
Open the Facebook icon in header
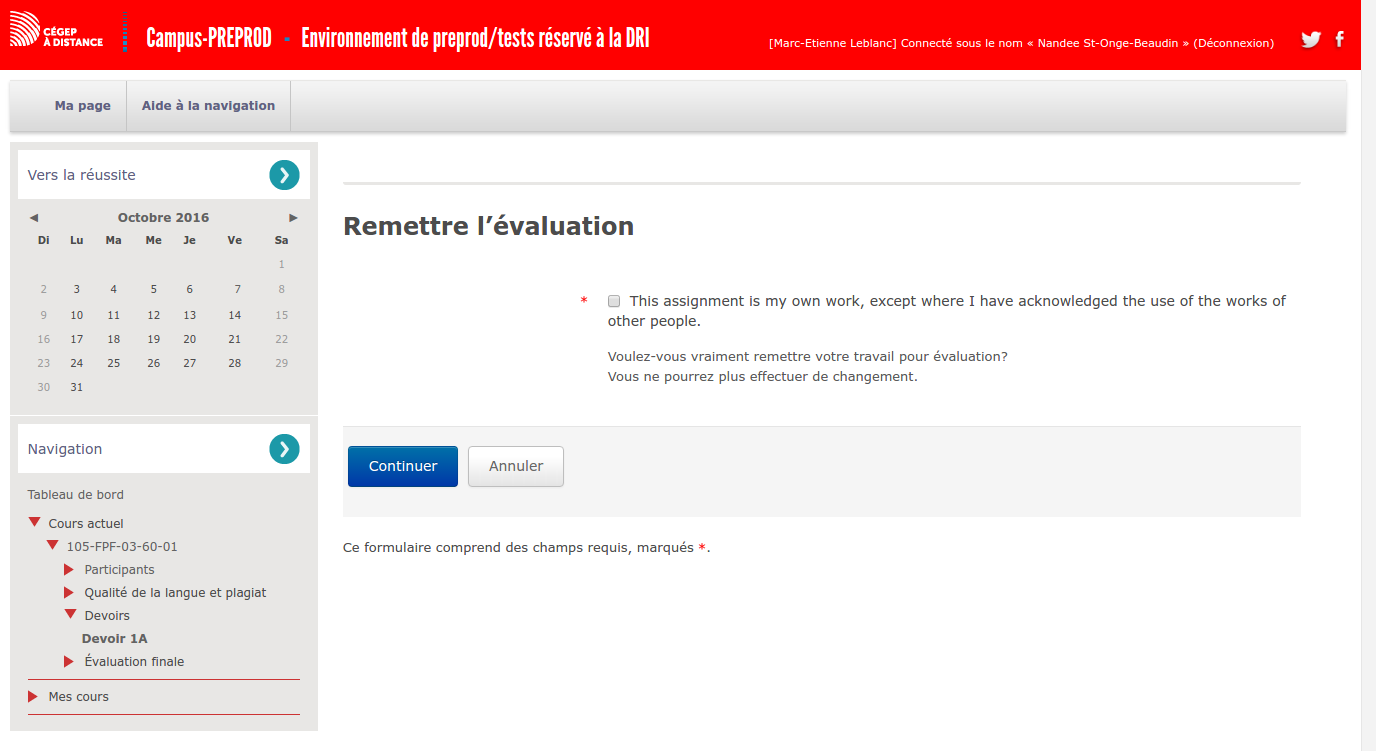click(1340, 40)
